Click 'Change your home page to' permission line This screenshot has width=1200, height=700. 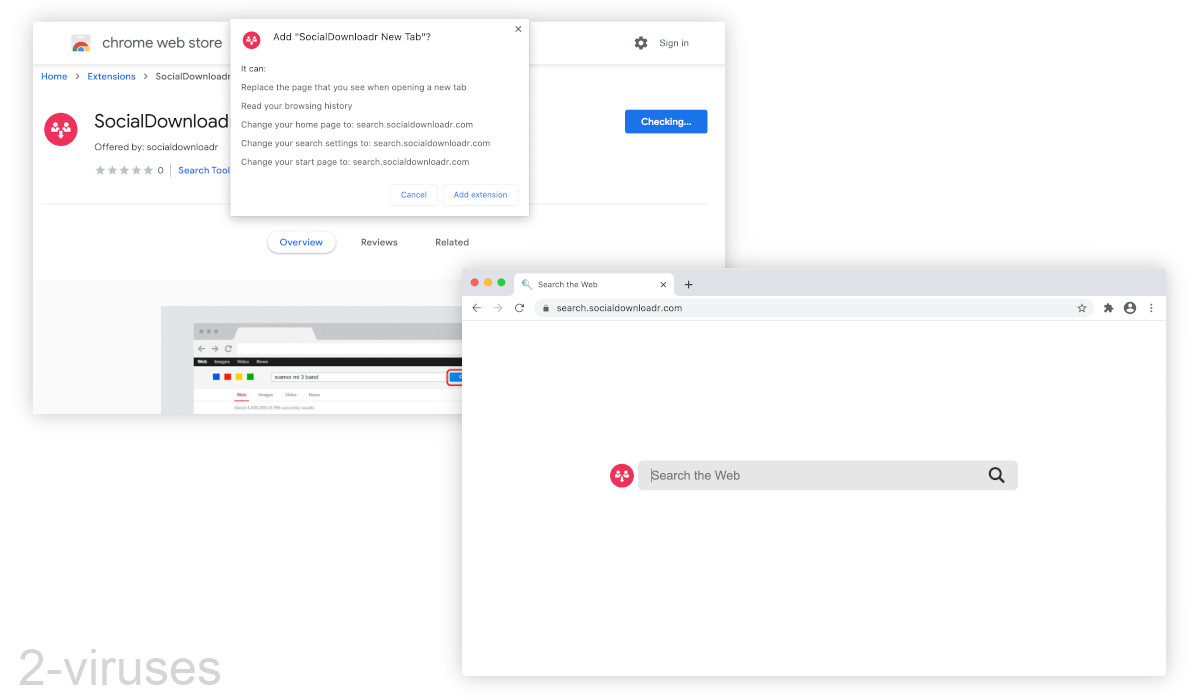pos(357,124)
